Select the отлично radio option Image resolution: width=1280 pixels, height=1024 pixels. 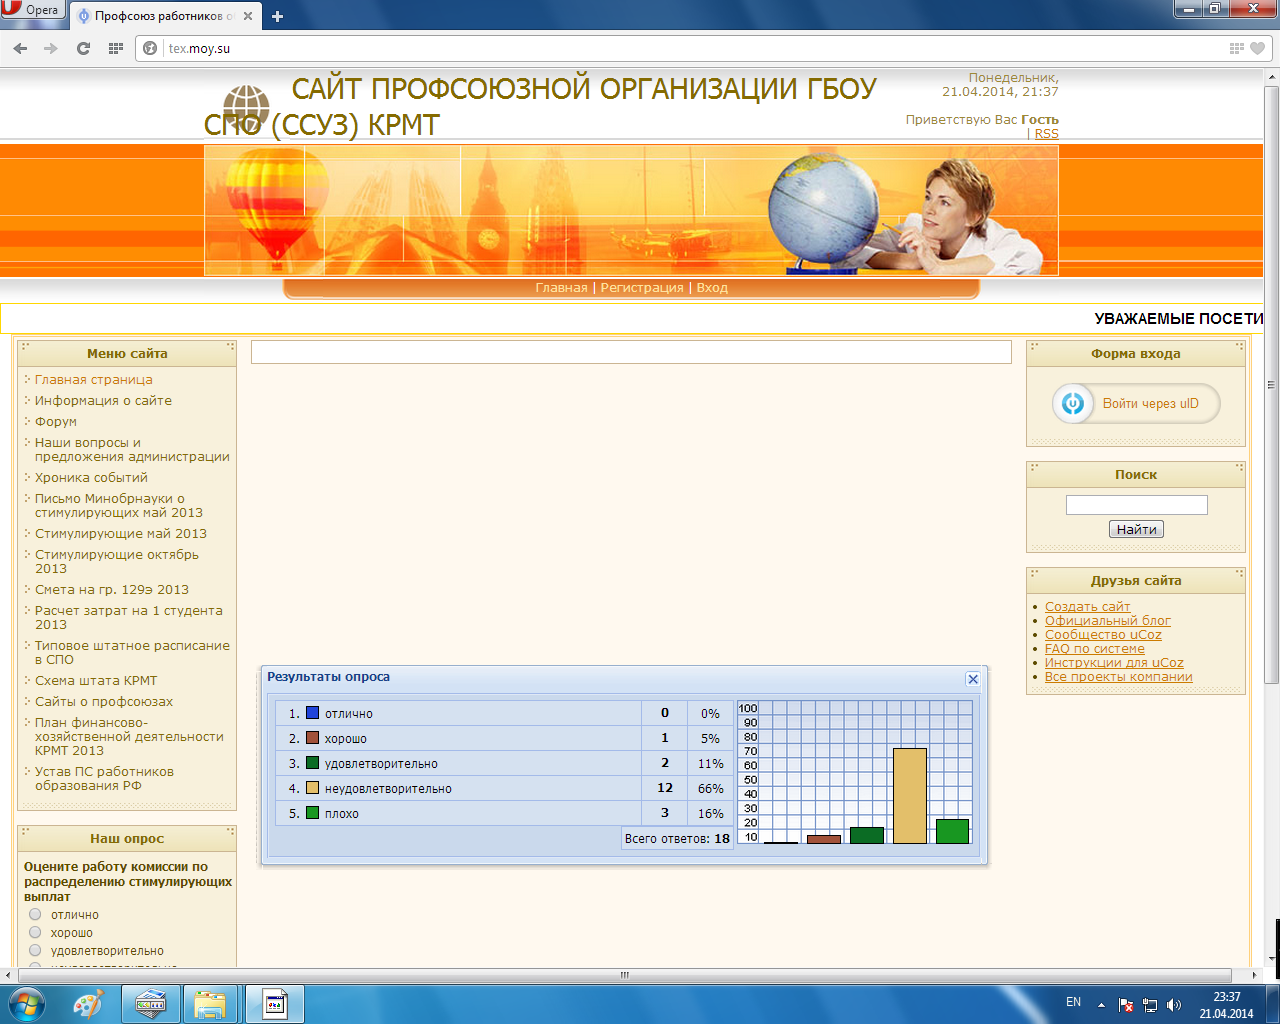coord(35,914)
